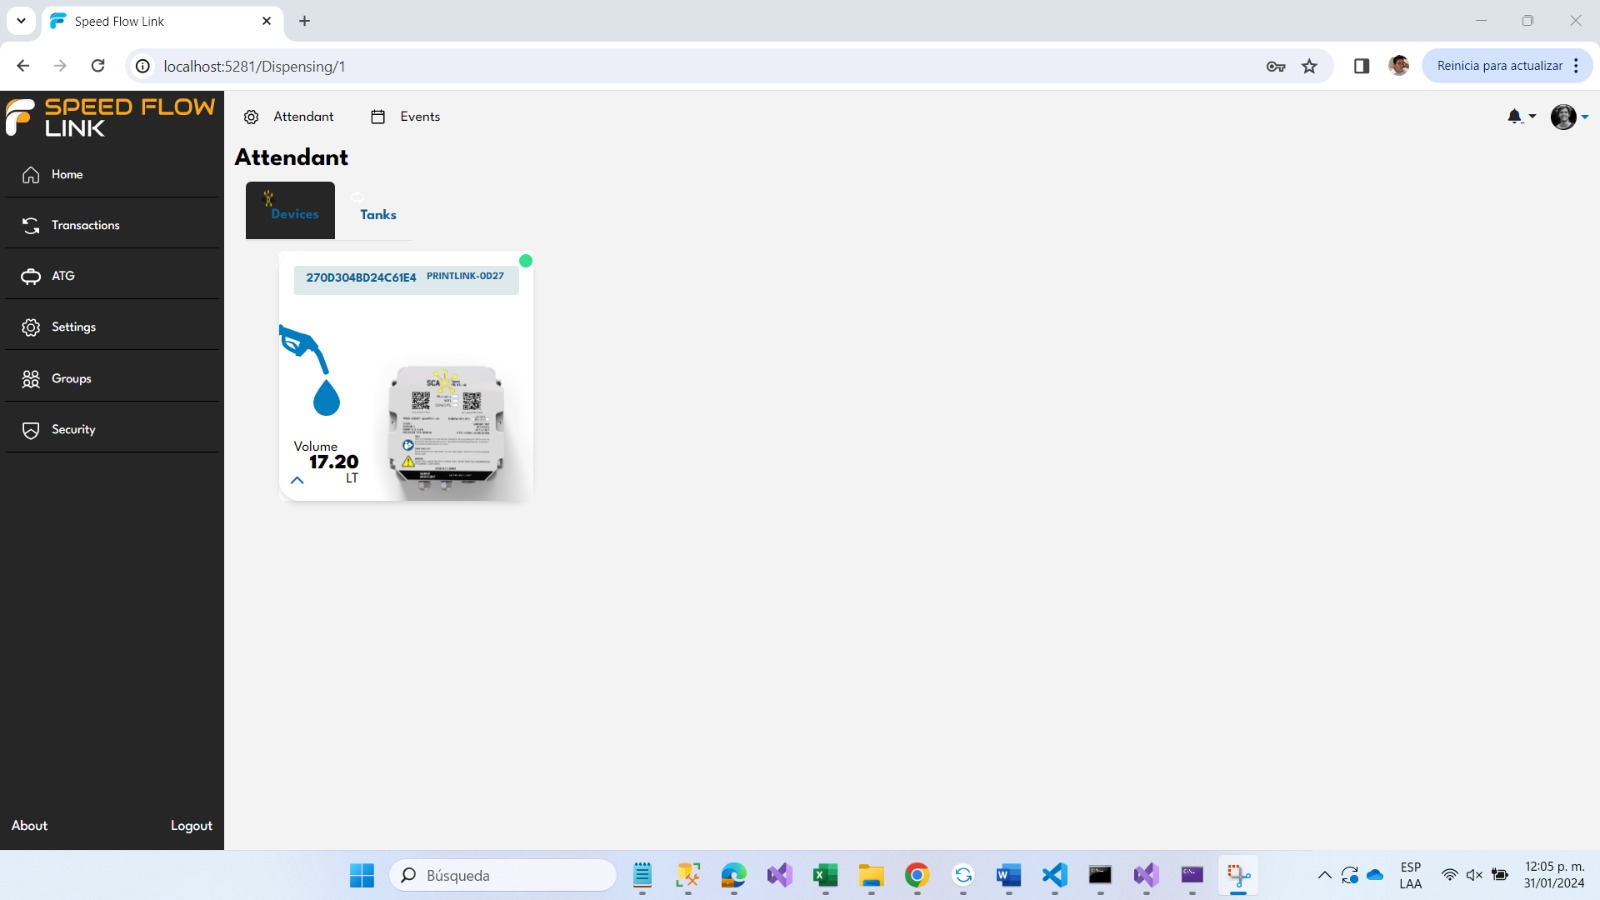The height and width of the screenshot is (900, 1600).
Task: Open the notifications bell dropdown
Action: pos(1519,117)
